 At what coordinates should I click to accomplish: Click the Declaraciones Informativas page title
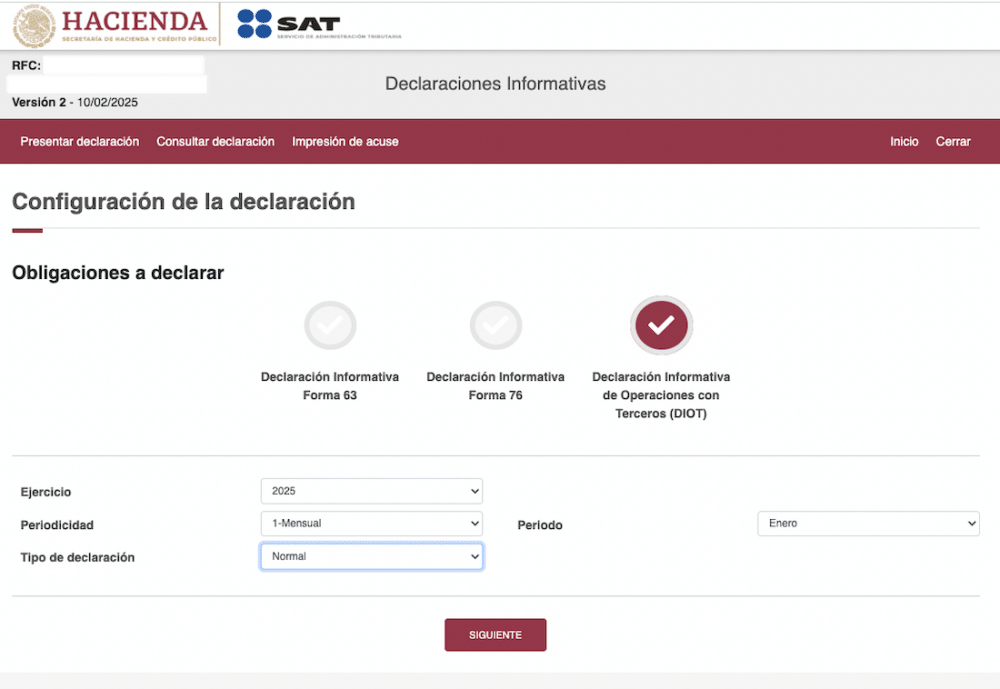coord(496,84)
